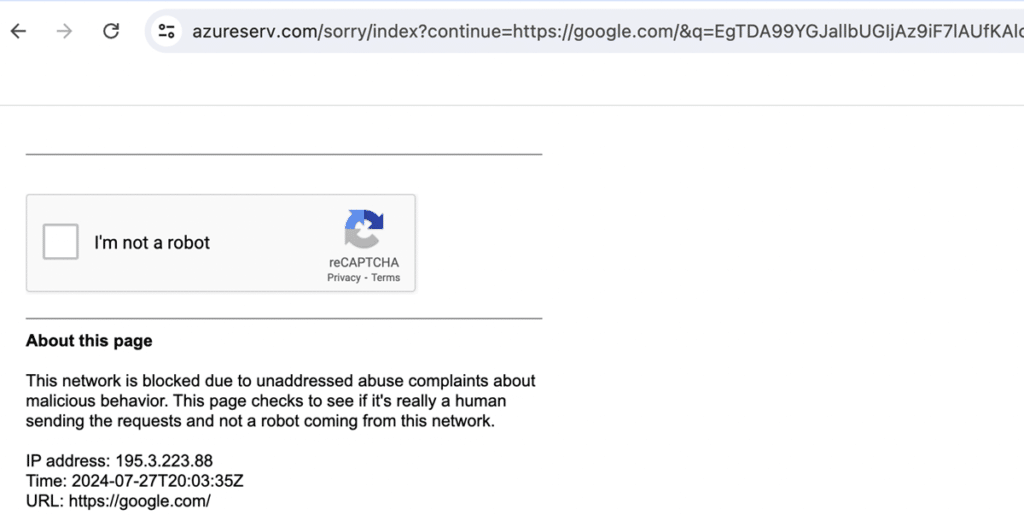Select the "About this page" heading
This screenshot has height=515, width=1024.
pos(89,341)
